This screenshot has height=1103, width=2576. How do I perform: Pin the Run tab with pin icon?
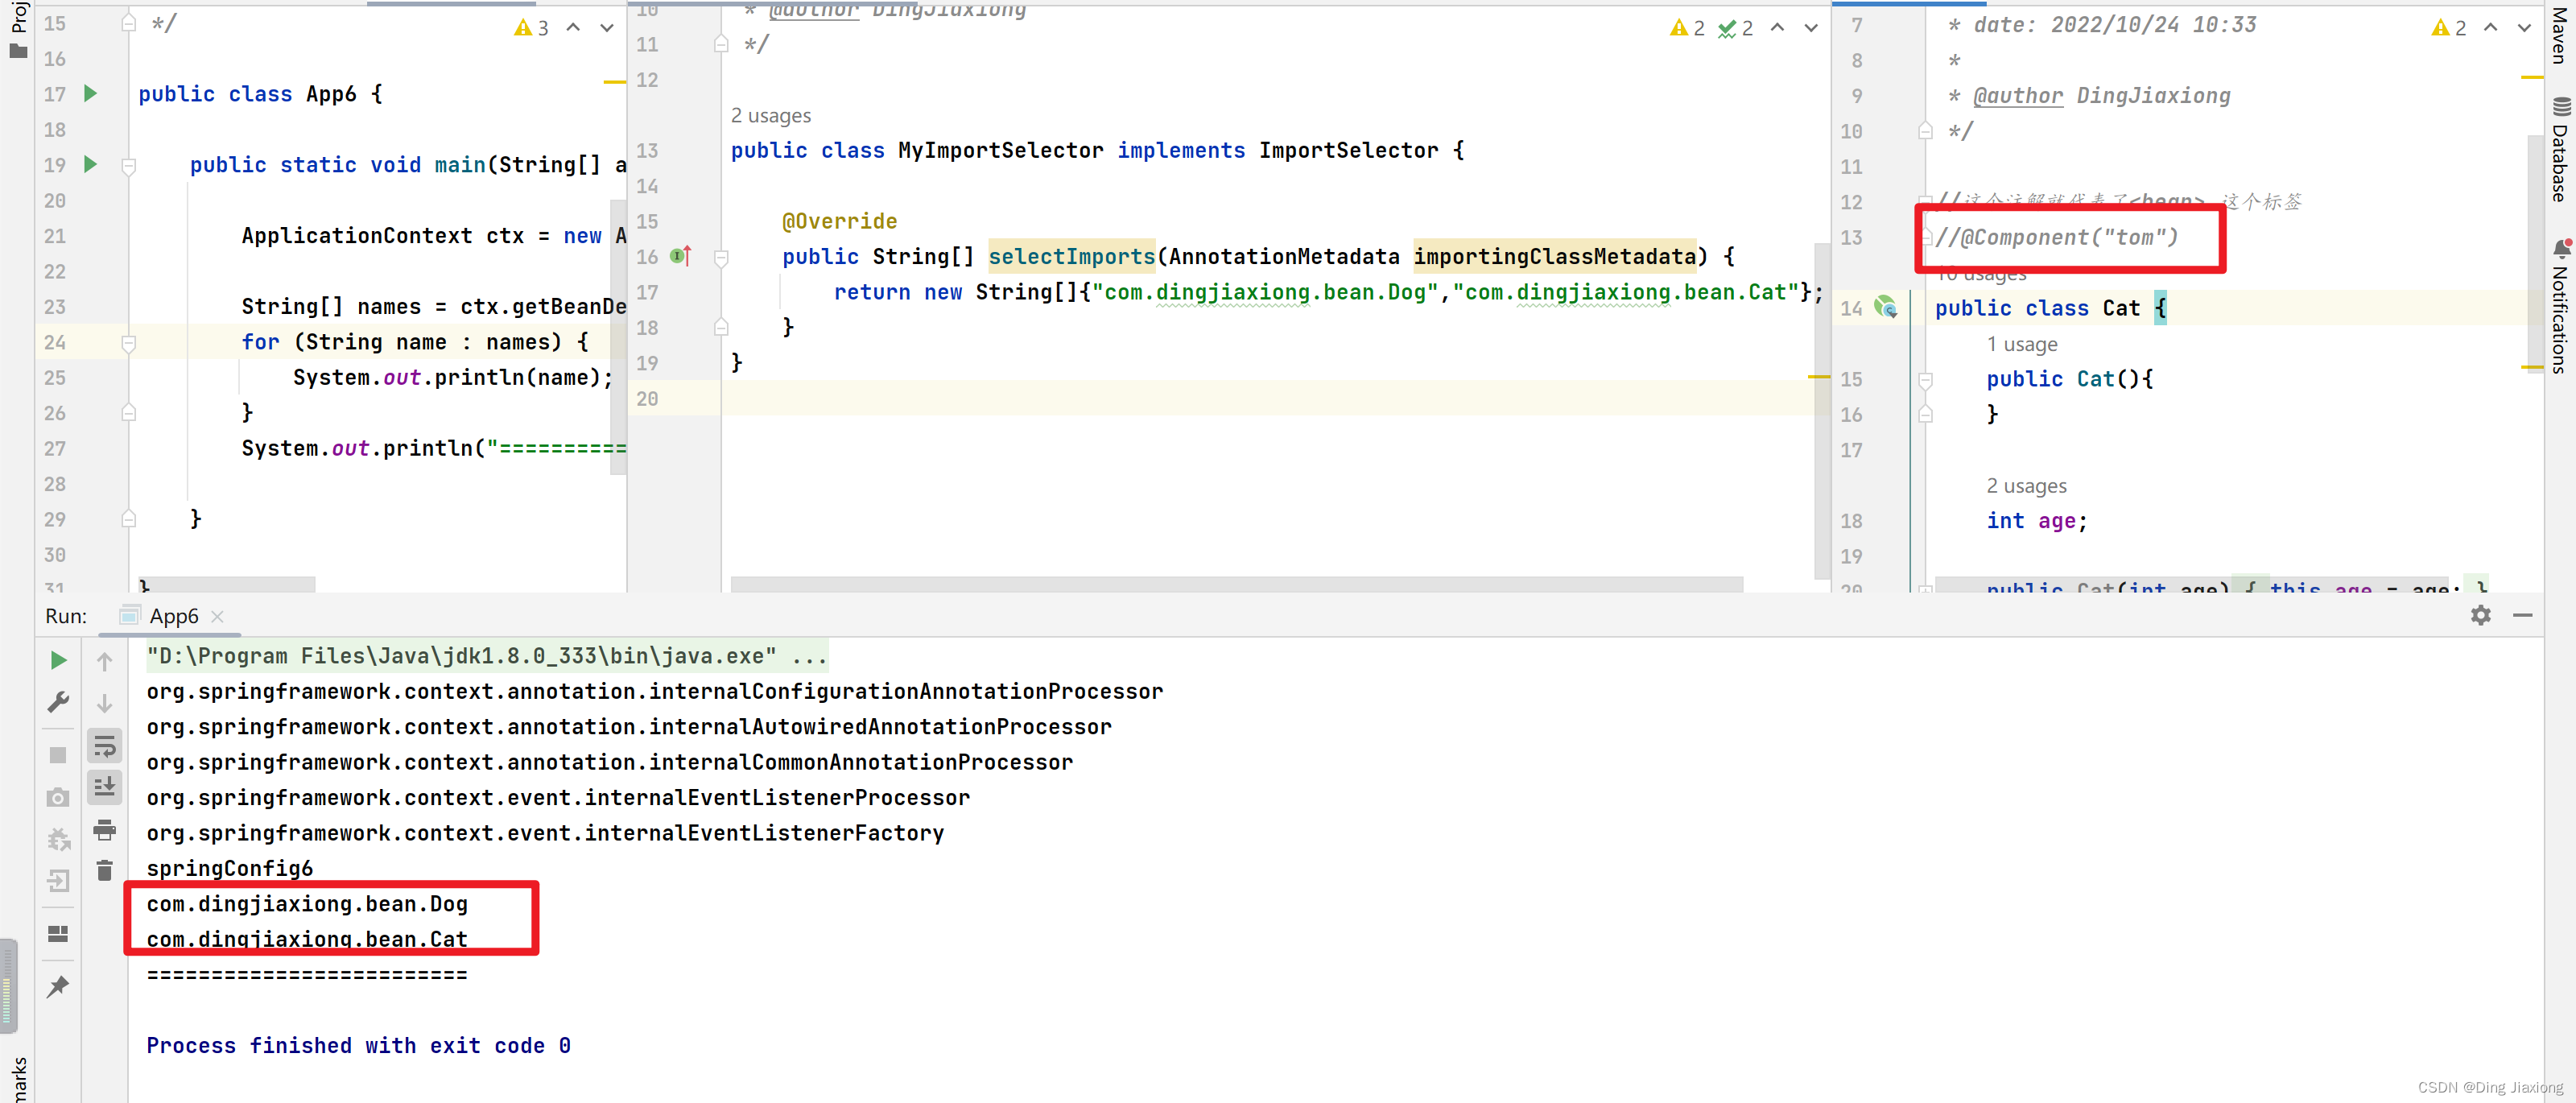point(58,986)
